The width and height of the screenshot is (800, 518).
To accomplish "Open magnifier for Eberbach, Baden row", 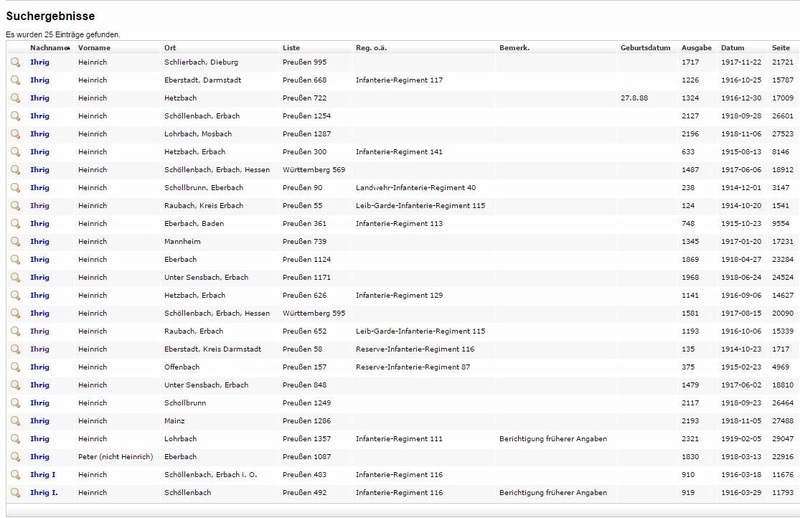I will [x=15, y=224].
